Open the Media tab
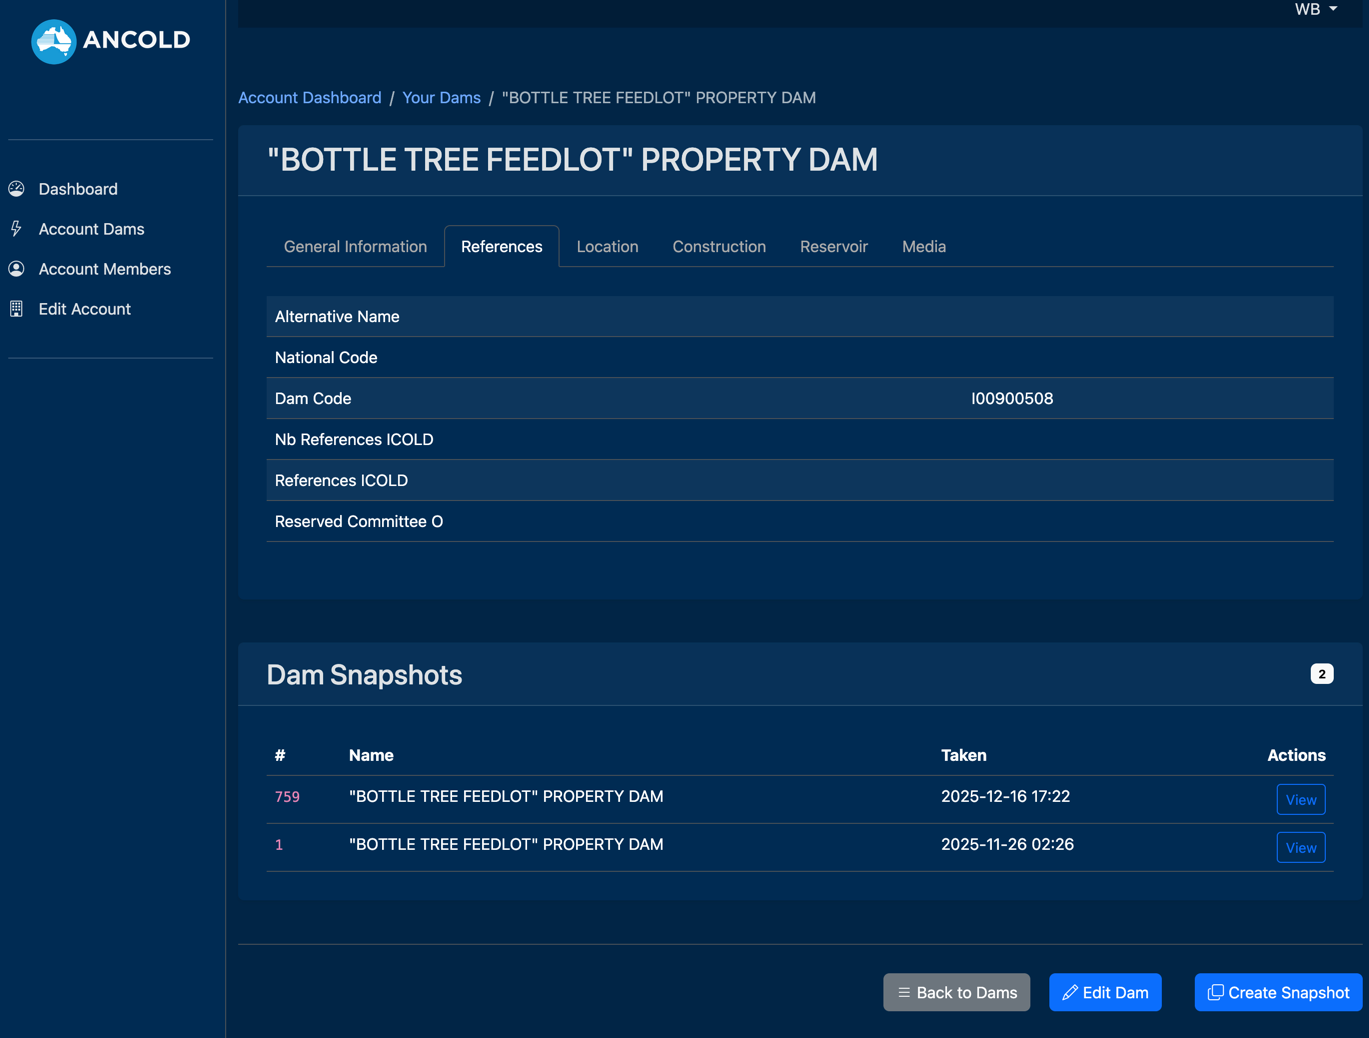The width and height of the screenshot is (1369, 1038). [923, 246]
